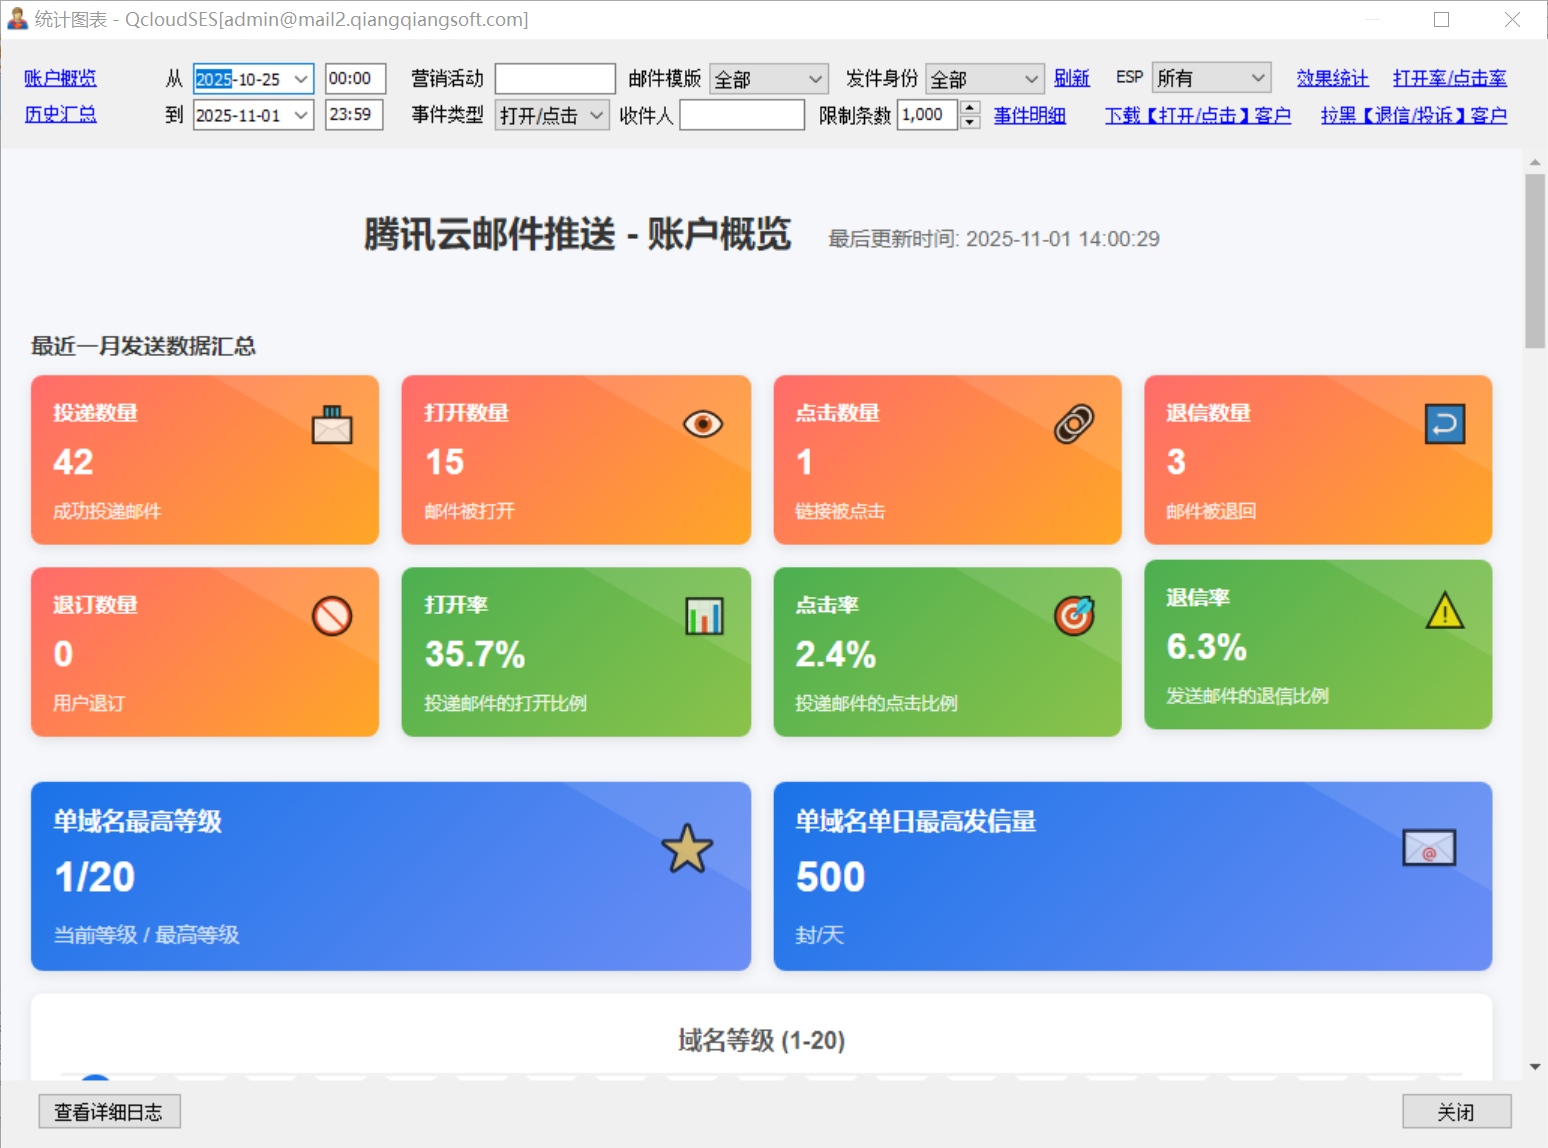The width and height of the screenshot is (1548, 1148).
Task: Click the eye icon on 打开数量 card
Action: point(703,424)
